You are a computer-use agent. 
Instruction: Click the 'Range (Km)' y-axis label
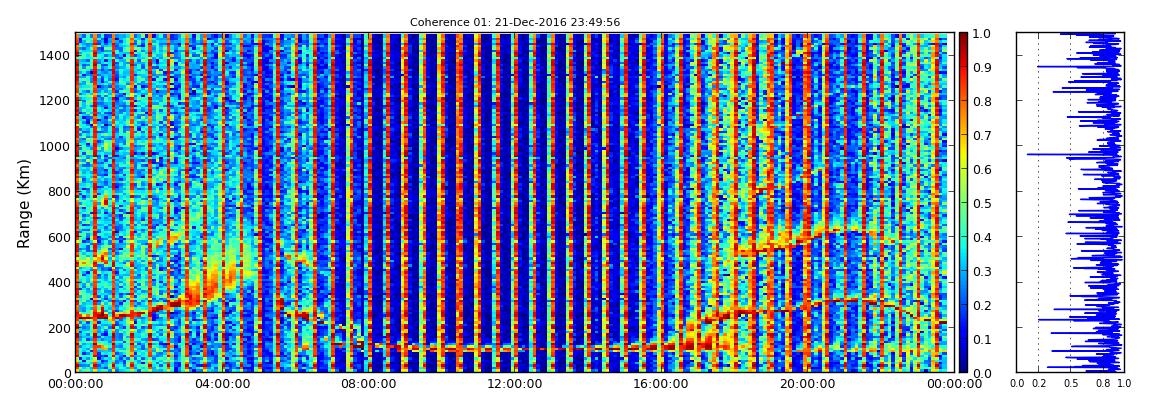(24, 203)
